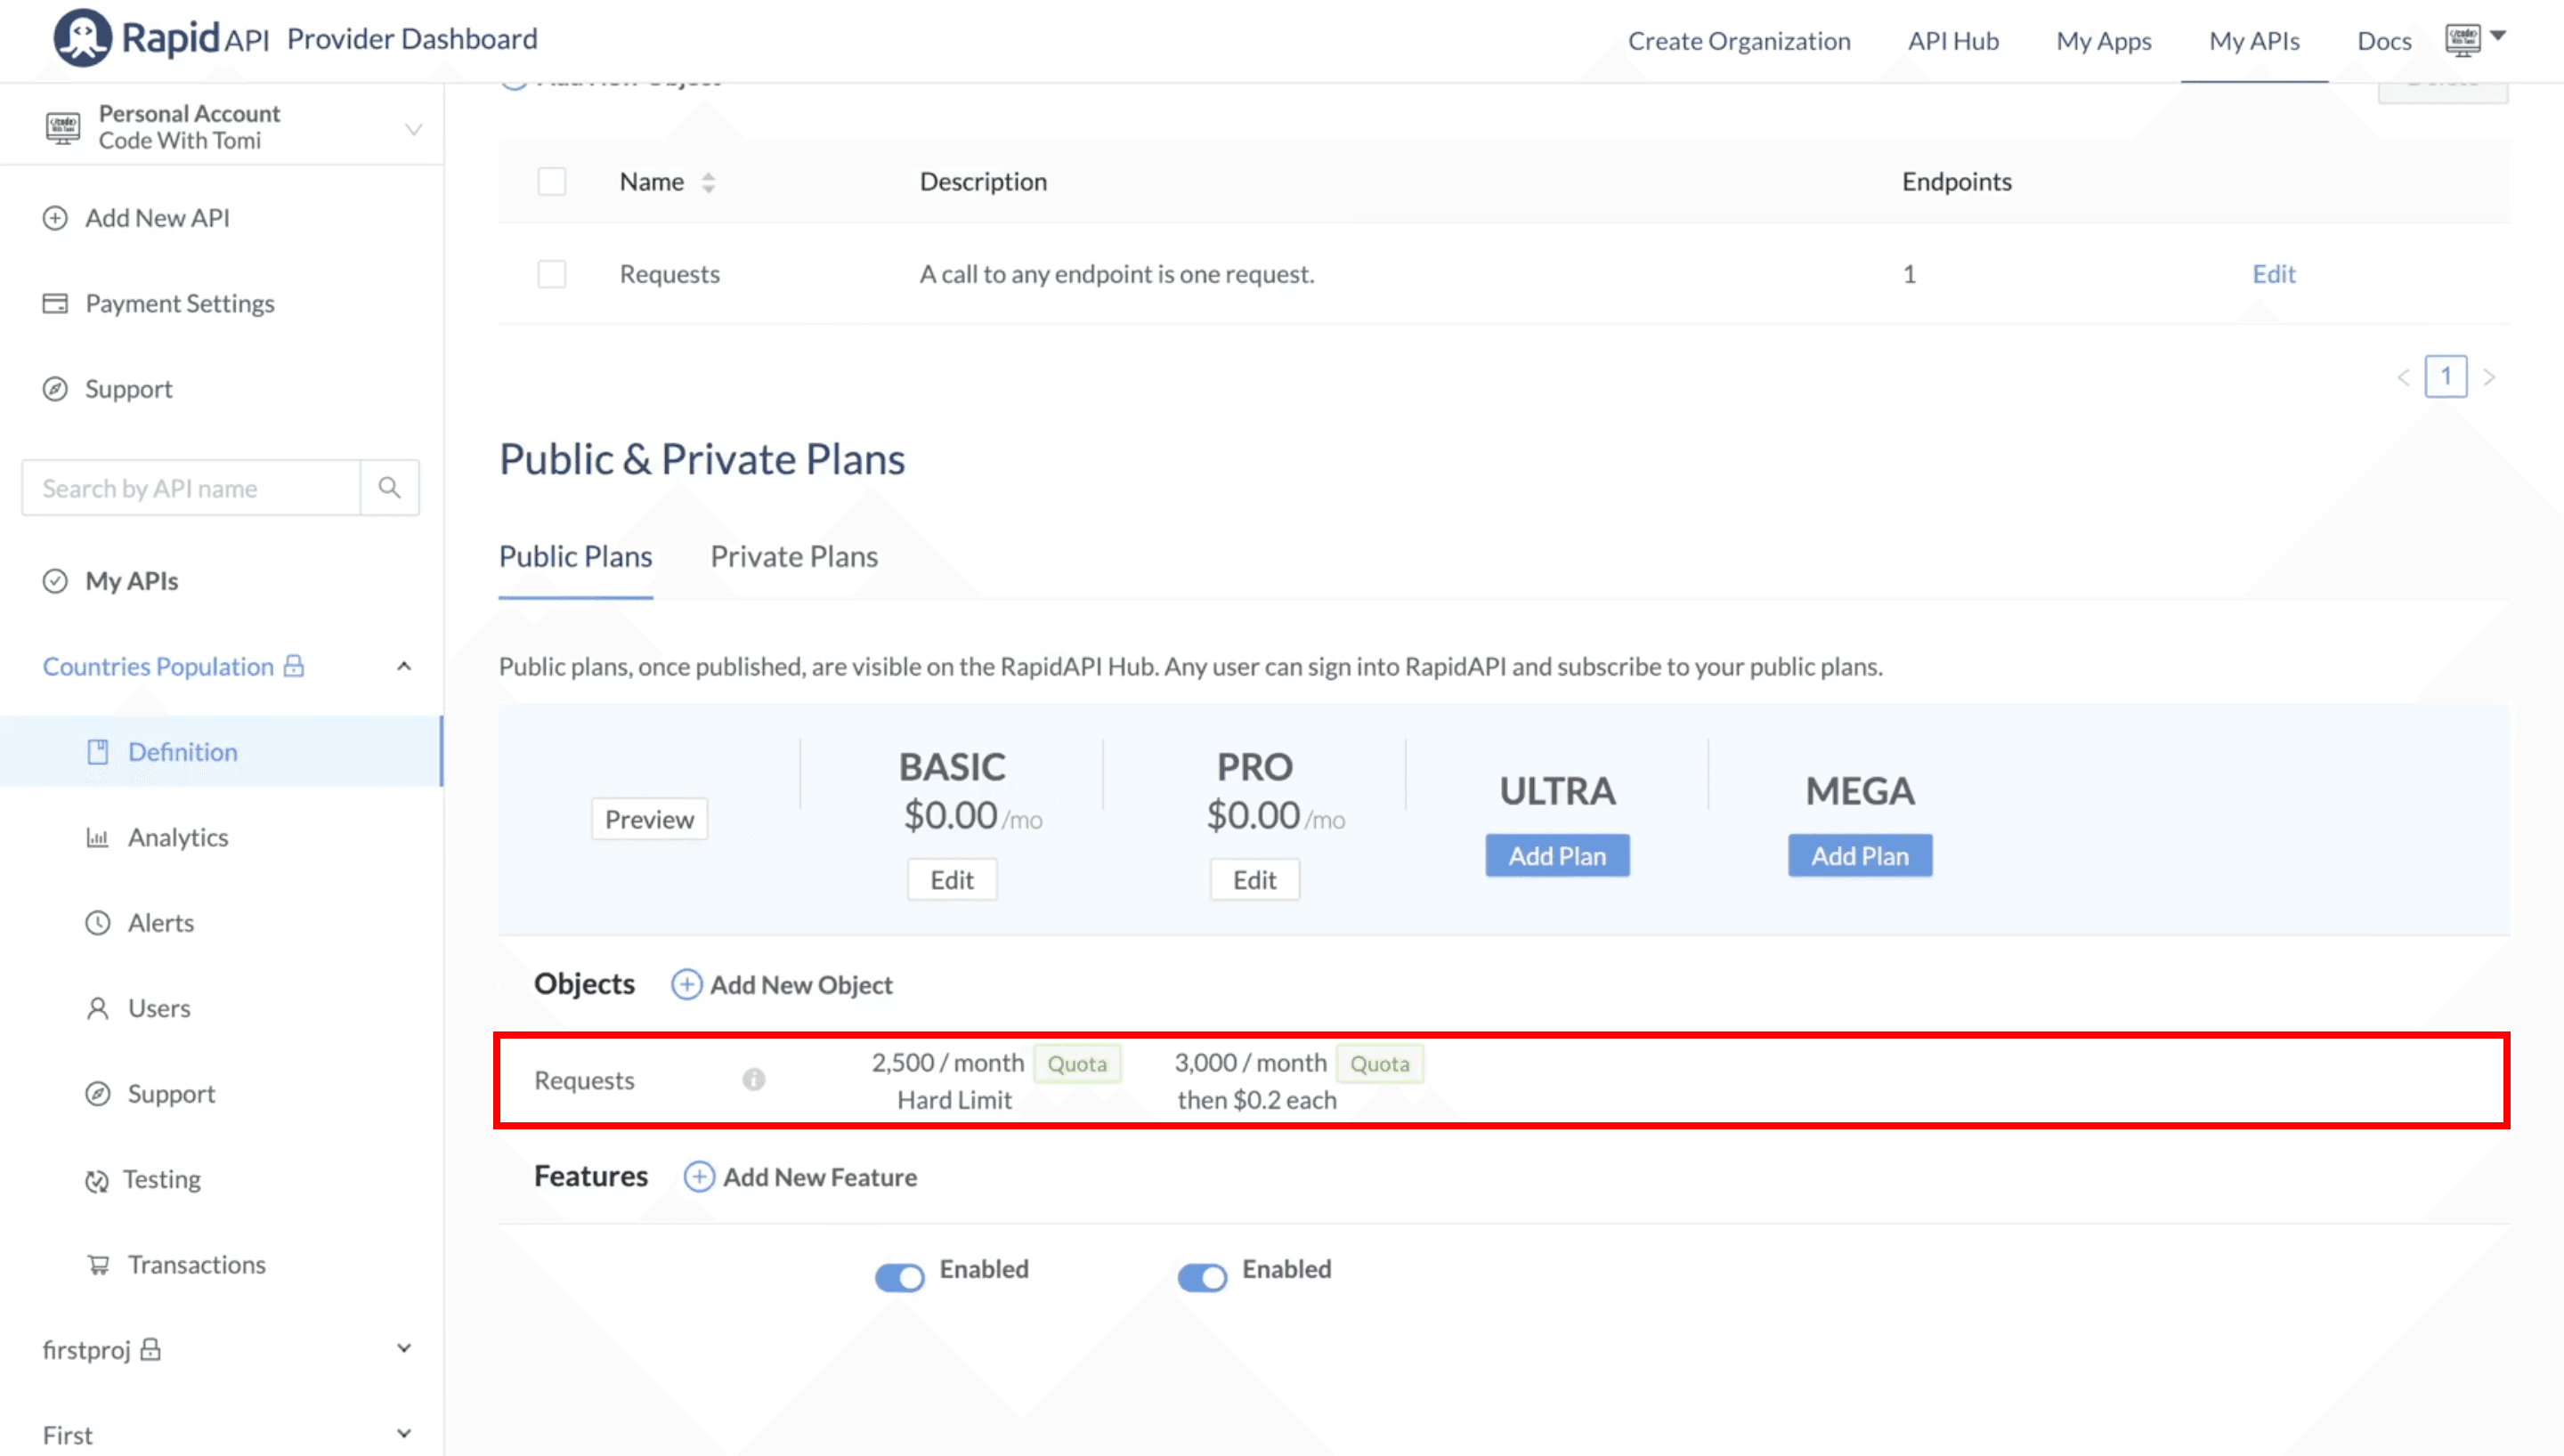This screenshot has width=2564, height=1456.
Task: Click the Add New Feature plus icon
Action: pyautogui.click(x=699, y=1177)
